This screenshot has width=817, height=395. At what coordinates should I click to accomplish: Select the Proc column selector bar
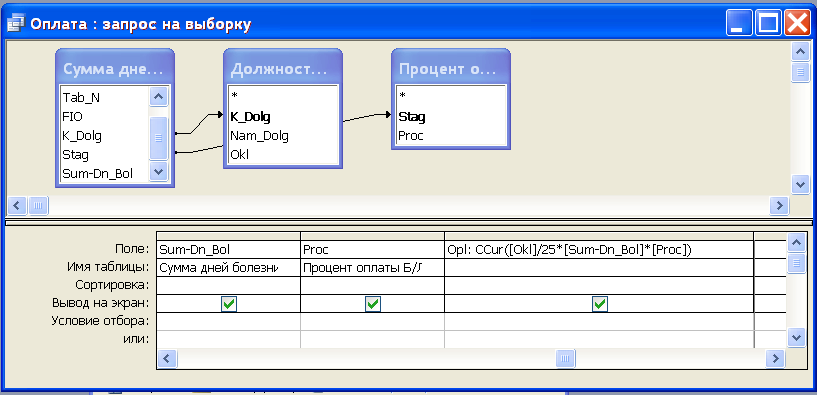click(x=373, y=236)
